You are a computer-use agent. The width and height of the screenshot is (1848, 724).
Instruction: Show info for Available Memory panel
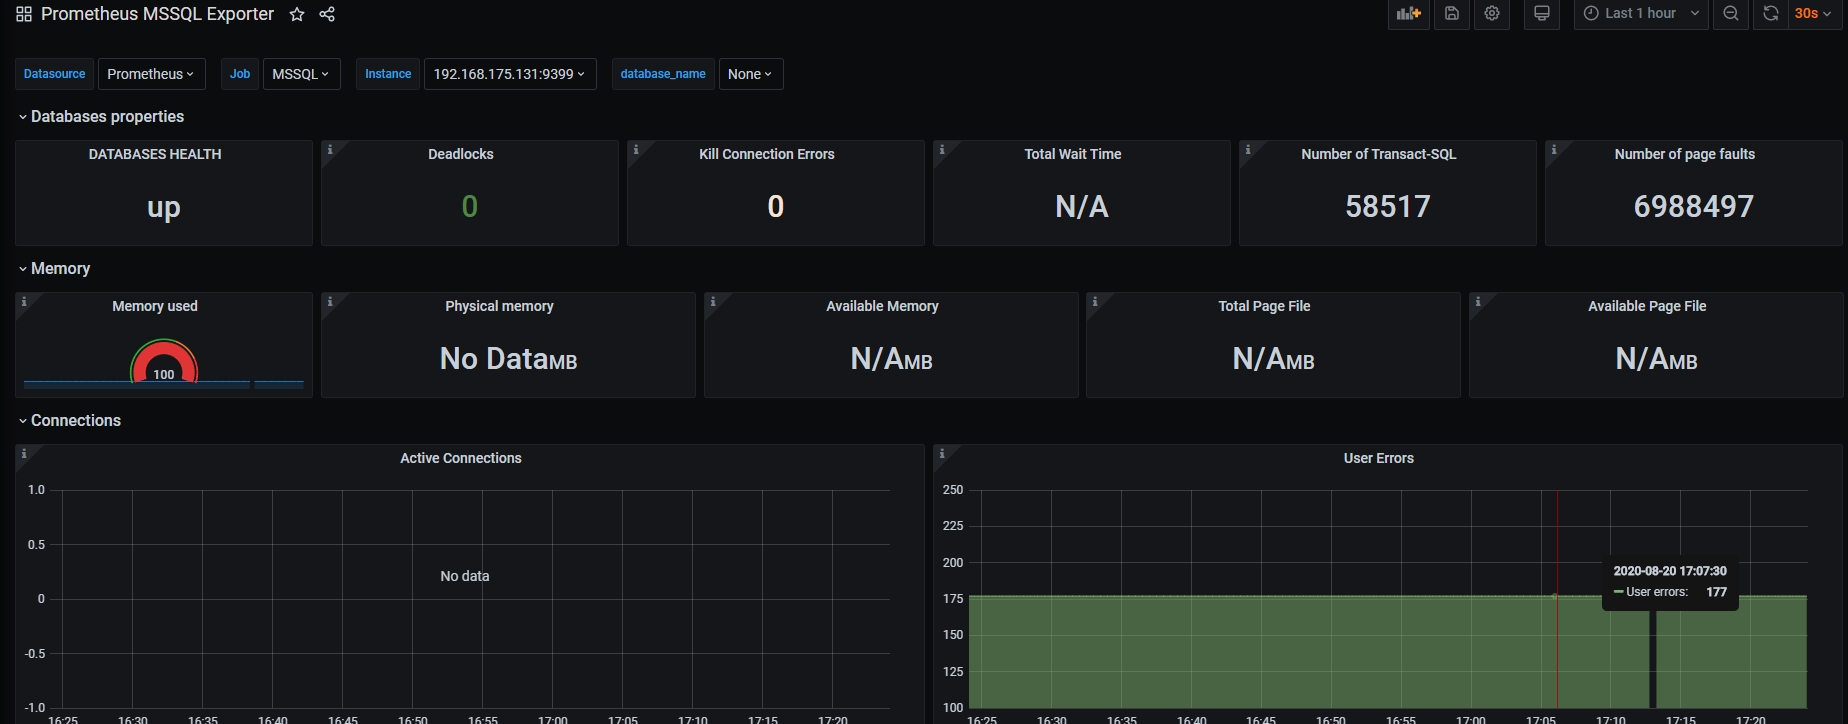click(x=713, y=302)
